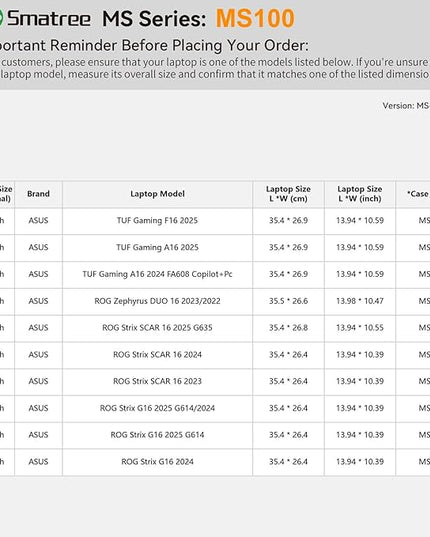Select the ROG Strix G16 2024 cell
The height and width of the screenshot is (537, 430).
[x=157, y=462]
